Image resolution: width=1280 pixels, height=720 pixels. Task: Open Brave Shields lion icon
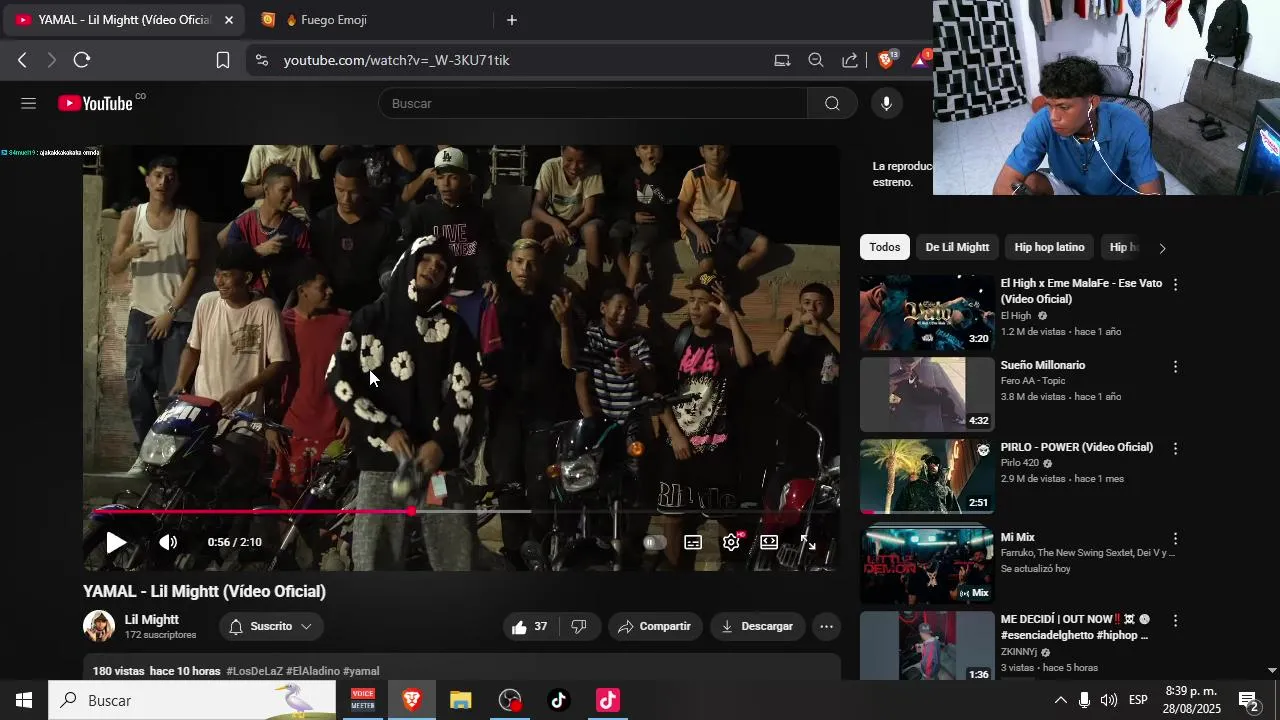click(x=885, y=60)
